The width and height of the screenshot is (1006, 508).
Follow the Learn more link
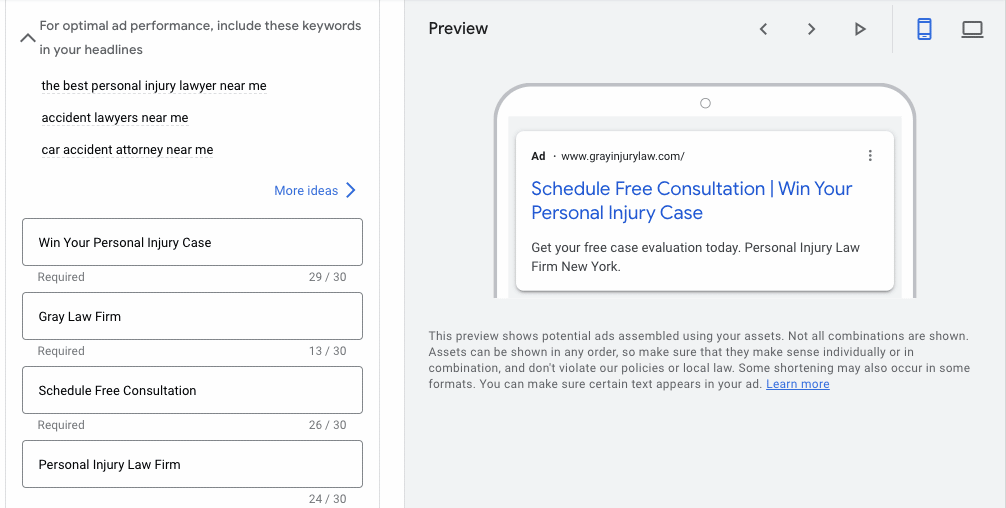[797, 384]
